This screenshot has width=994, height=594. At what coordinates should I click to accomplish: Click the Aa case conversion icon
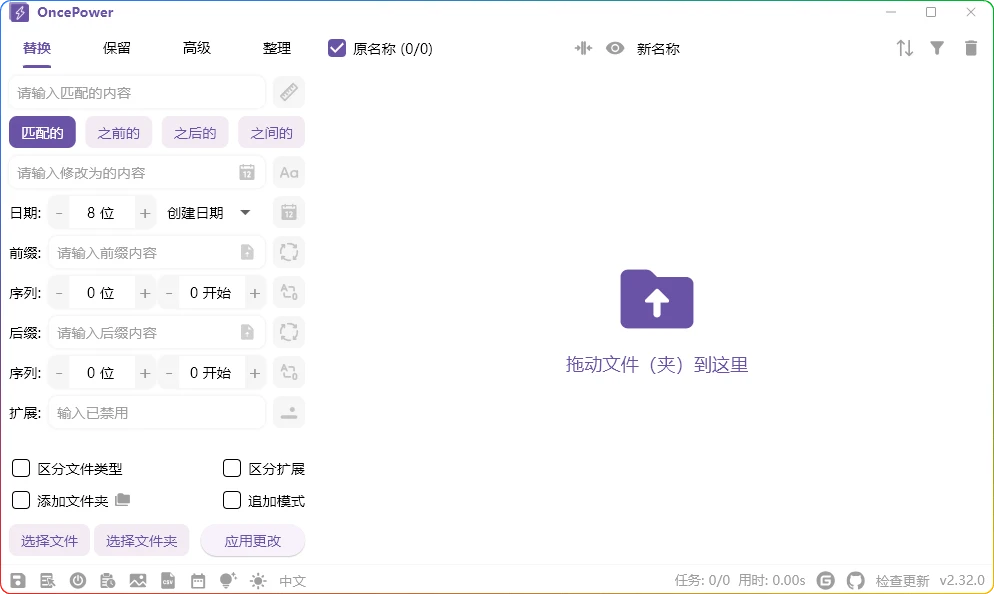point(289,172)
